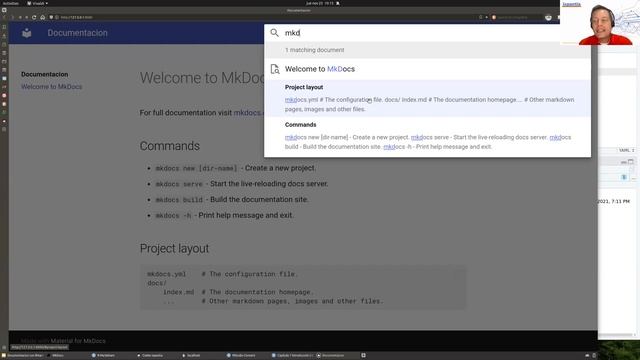The height and width of the screenshot is (360, 640).
Task: Click the document icon beside the "Welcome to MkDocs" result
Action: pyautogui.click(x=275, y=69)
